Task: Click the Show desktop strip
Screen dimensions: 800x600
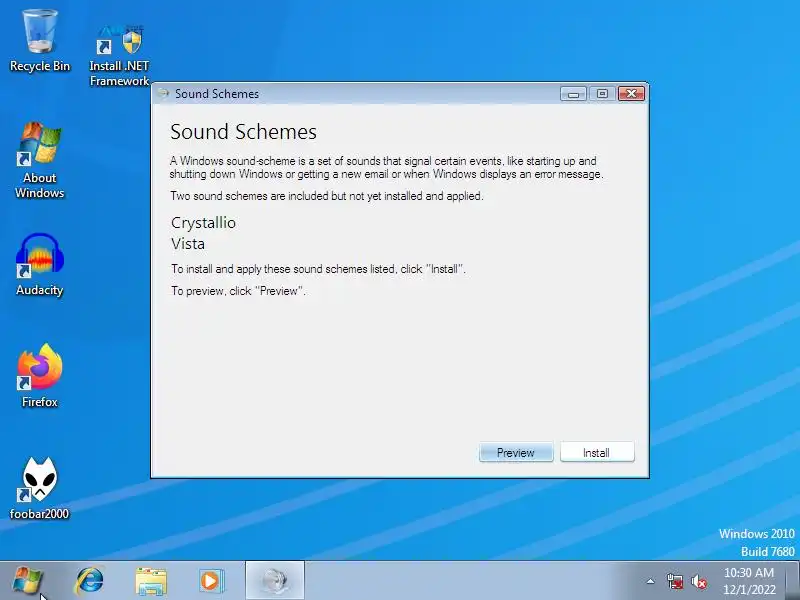Action: pos(793,581)
